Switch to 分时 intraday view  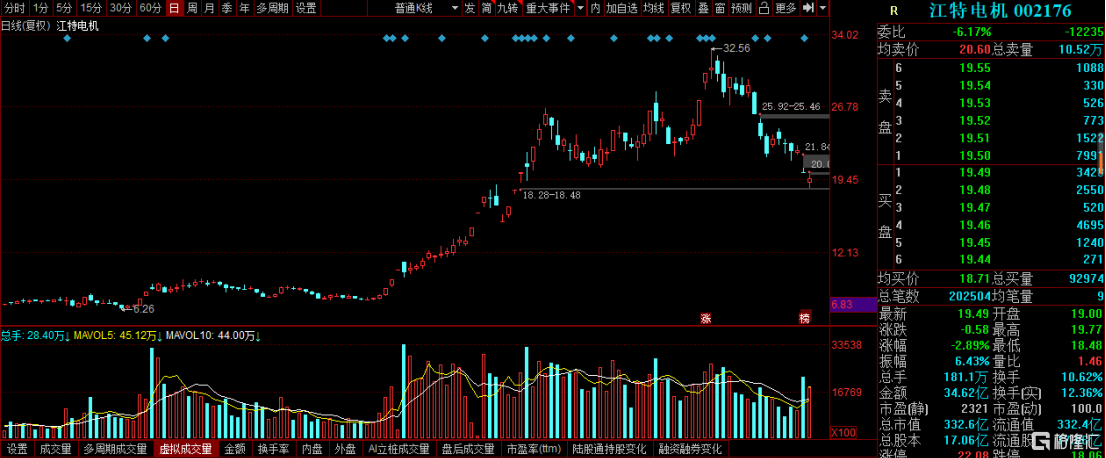tap(14, 8)
